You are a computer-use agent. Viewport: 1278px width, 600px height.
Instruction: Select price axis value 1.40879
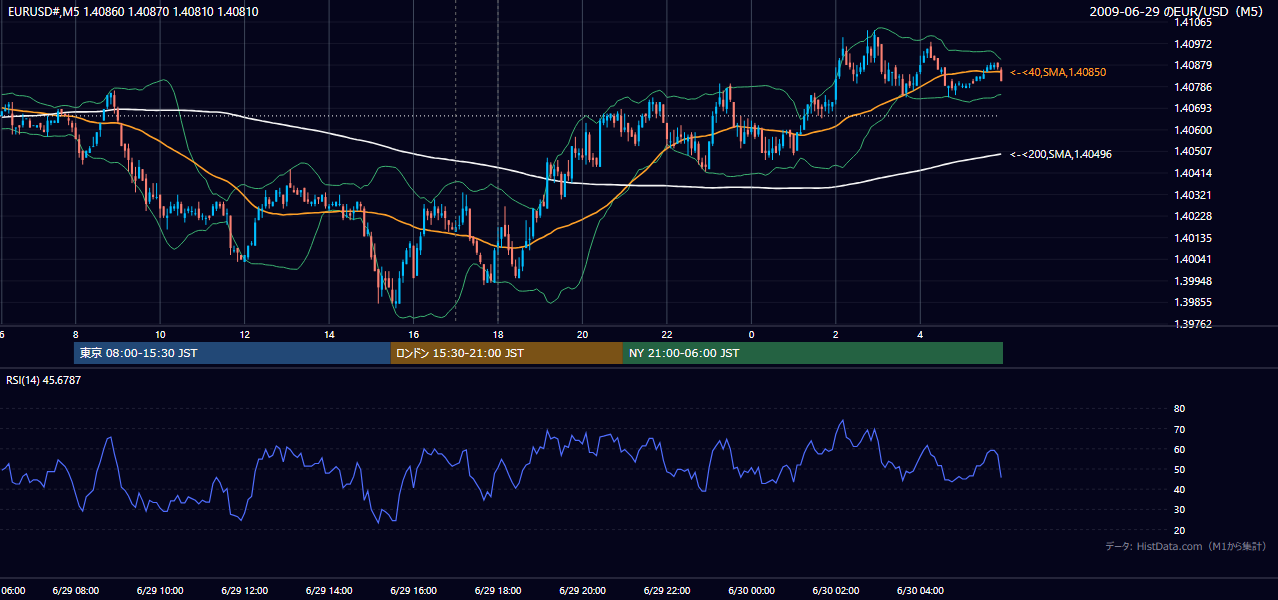(x=1194, y=66)
